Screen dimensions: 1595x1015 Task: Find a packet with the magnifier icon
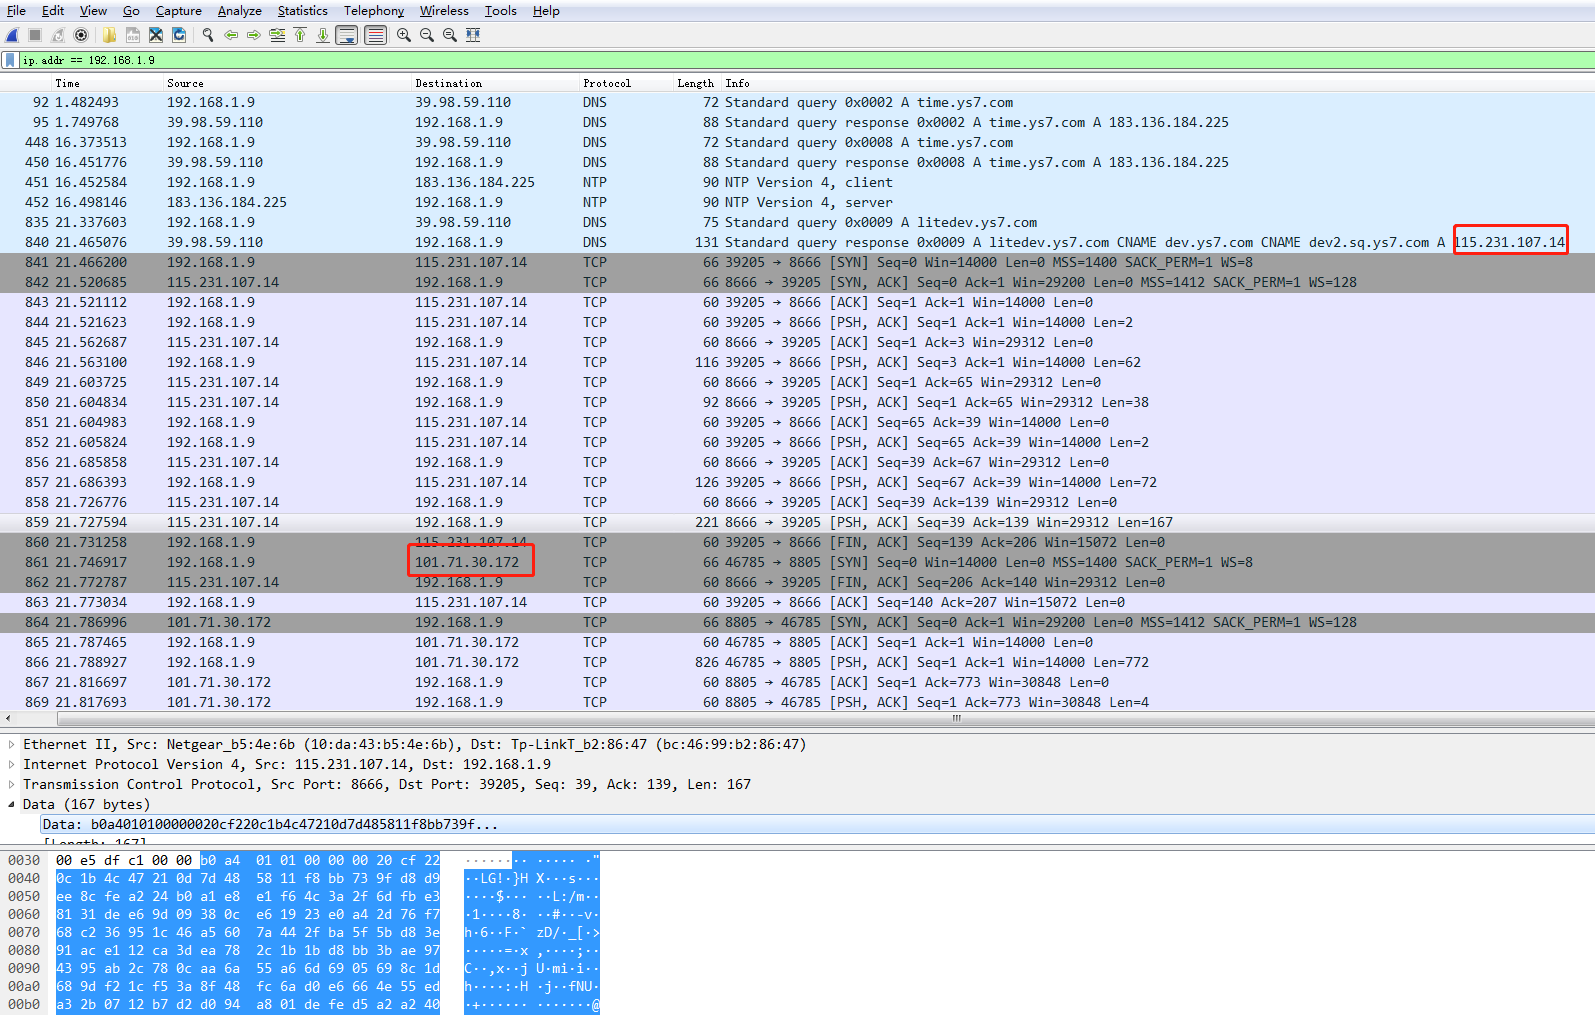pyautogui.click(x=208, y=35)
